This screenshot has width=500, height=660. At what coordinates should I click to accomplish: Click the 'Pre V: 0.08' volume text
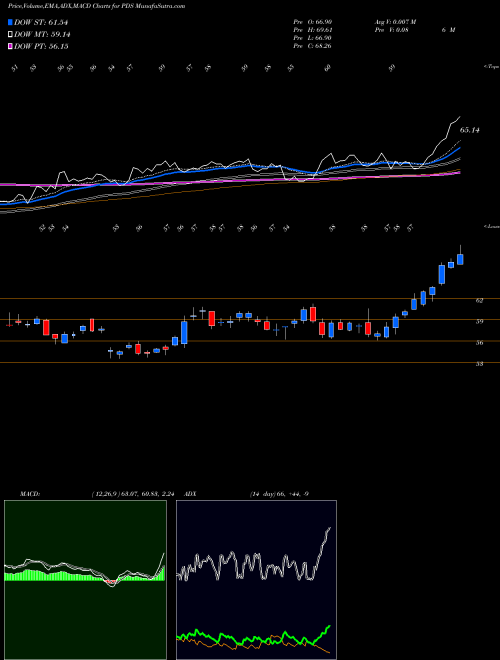pyautogui.click(x=391, y=30)
